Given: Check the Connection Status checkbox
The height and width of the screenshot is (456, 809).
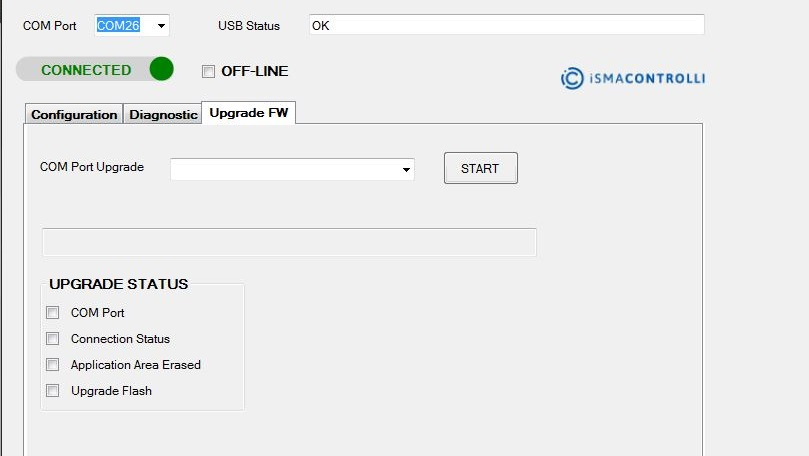Looking at the screenshot, I should (53, 339).
